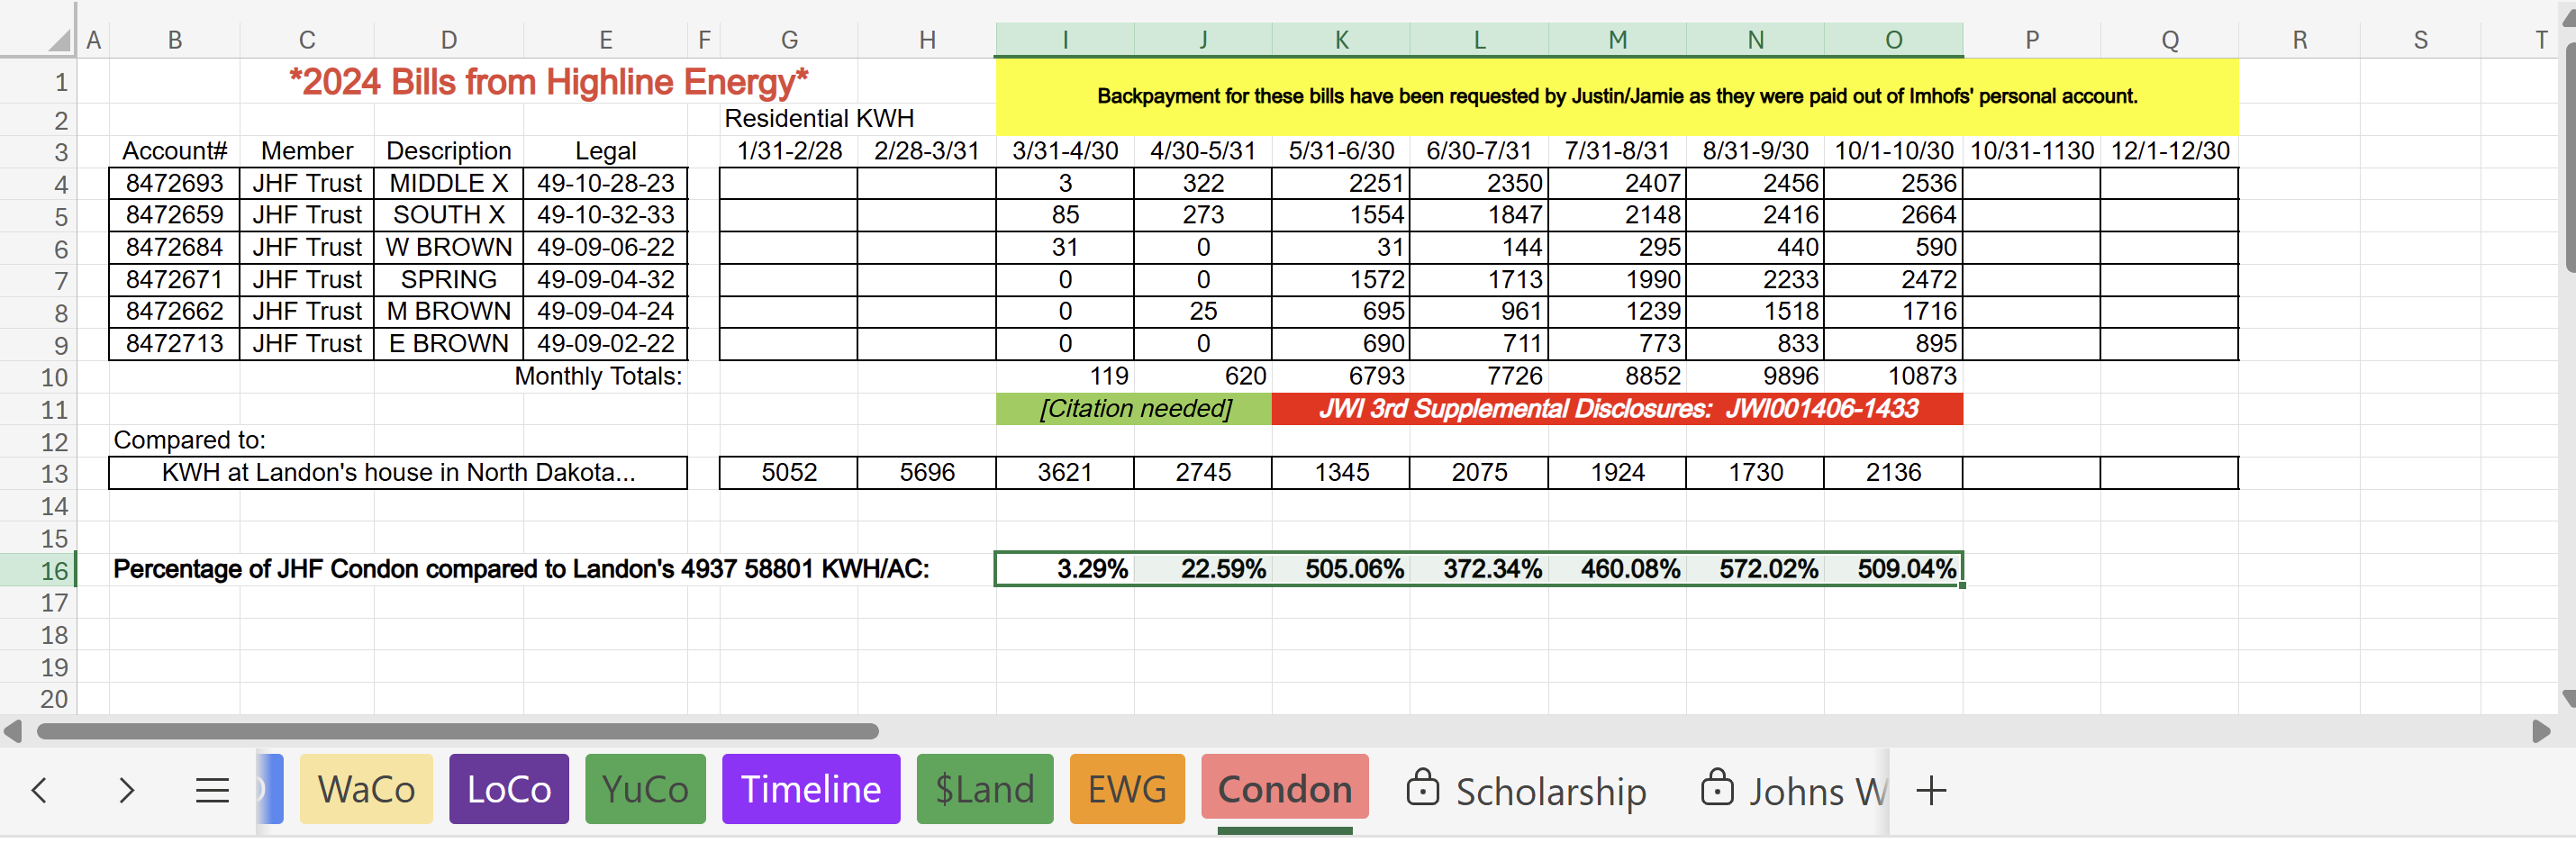Click the green Citation needed cell
2576x843 pixels.
click(1134, 408)
